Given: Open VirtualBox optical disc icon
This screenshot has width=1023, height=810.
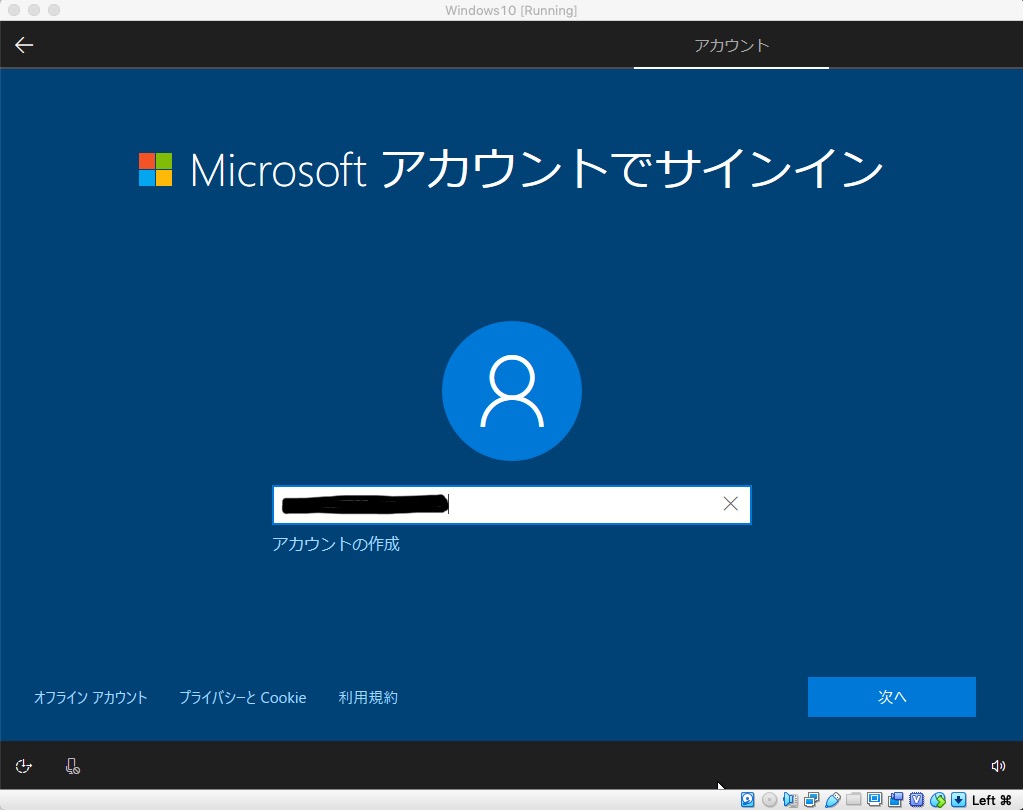Looking at the screenshot, I should click(x=769, y=800).
